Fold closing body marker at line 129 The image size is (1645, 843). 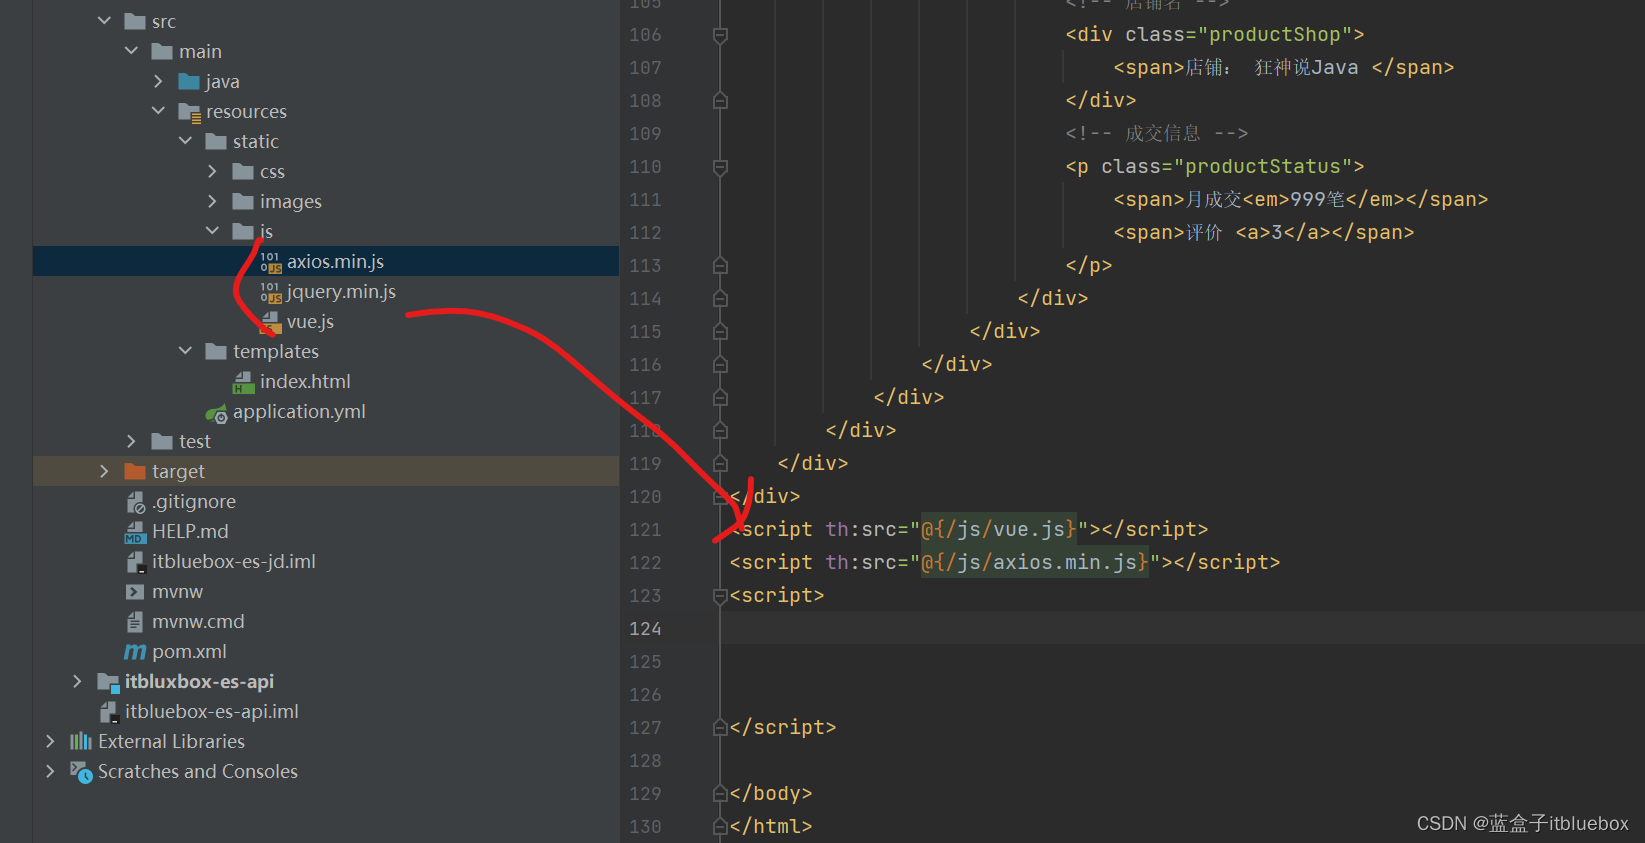(x=720, y=794)
